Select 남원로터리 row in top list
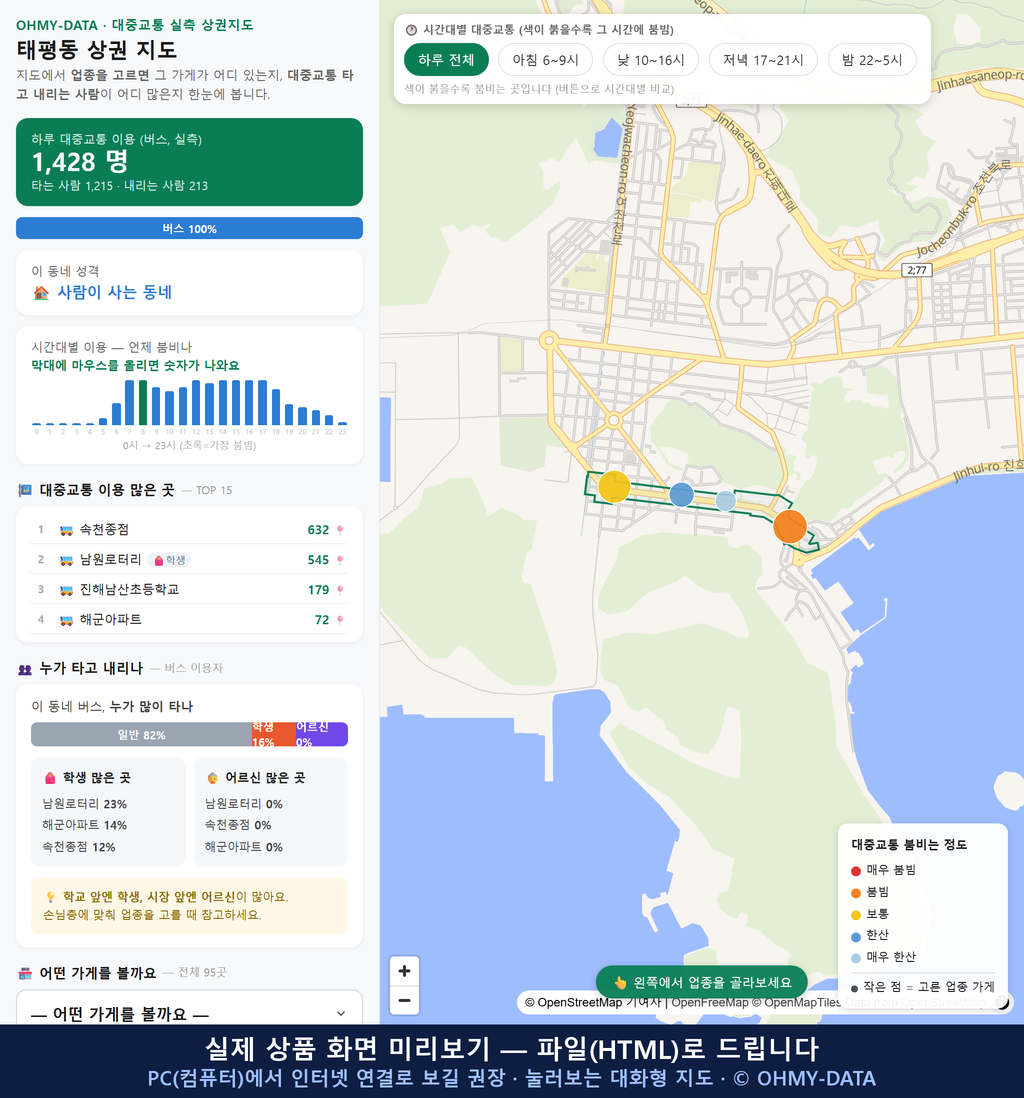 [x=189, y=560]
